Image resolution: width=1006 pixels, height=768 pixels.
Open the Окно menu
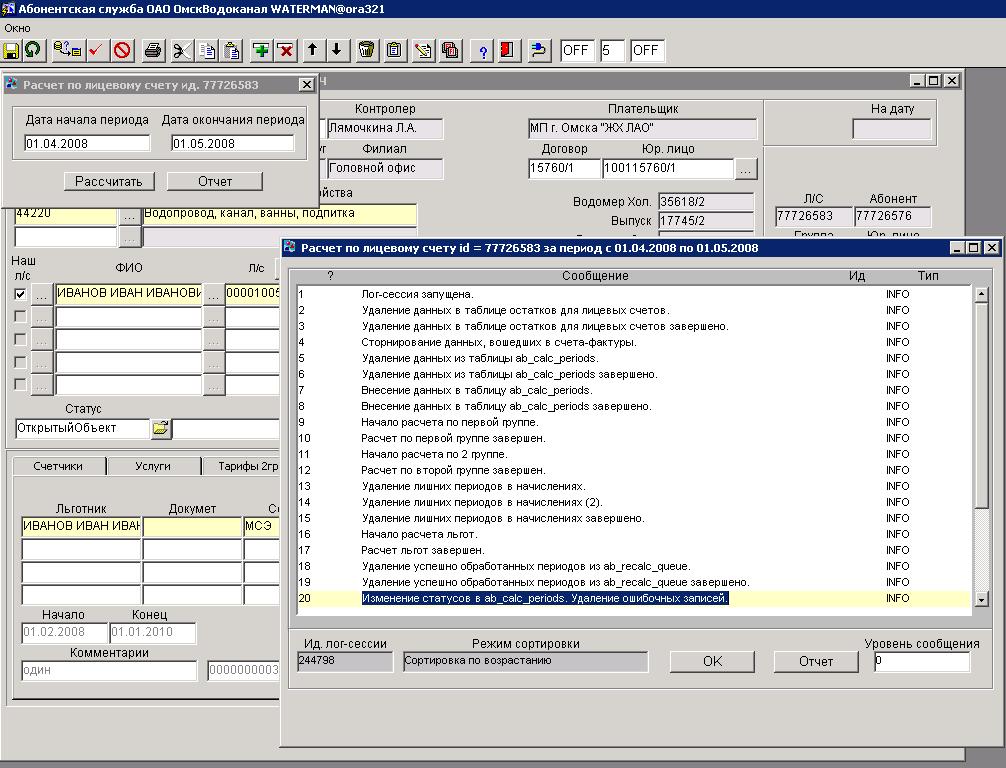[18, 28]
